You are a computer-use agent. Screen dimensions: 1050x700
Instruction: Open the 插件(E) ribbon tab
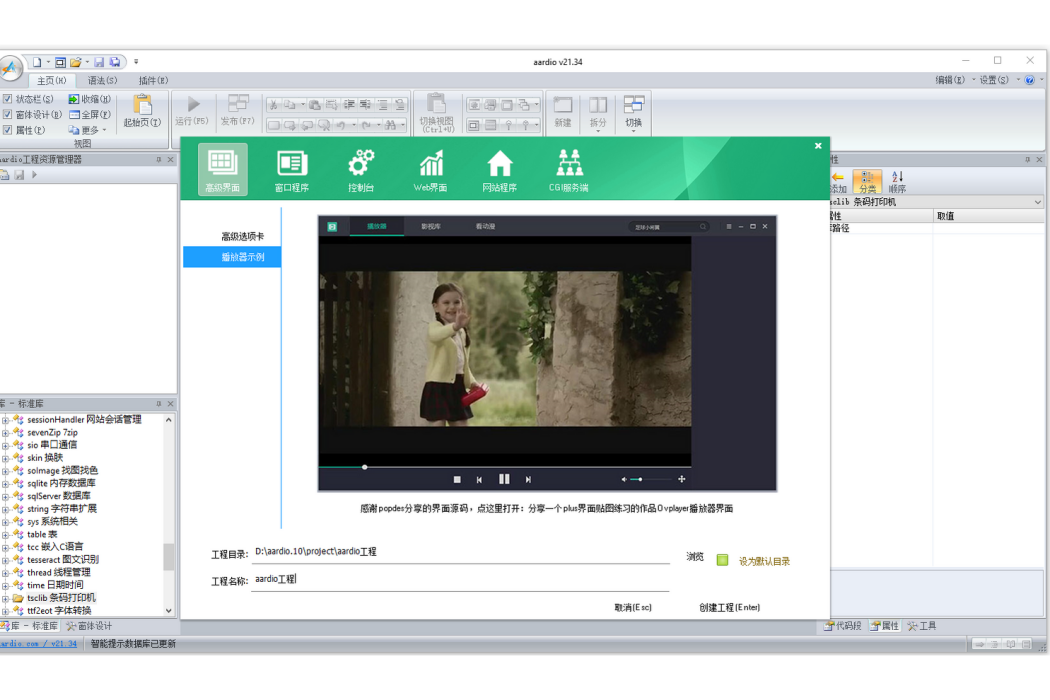click(153, 80)
